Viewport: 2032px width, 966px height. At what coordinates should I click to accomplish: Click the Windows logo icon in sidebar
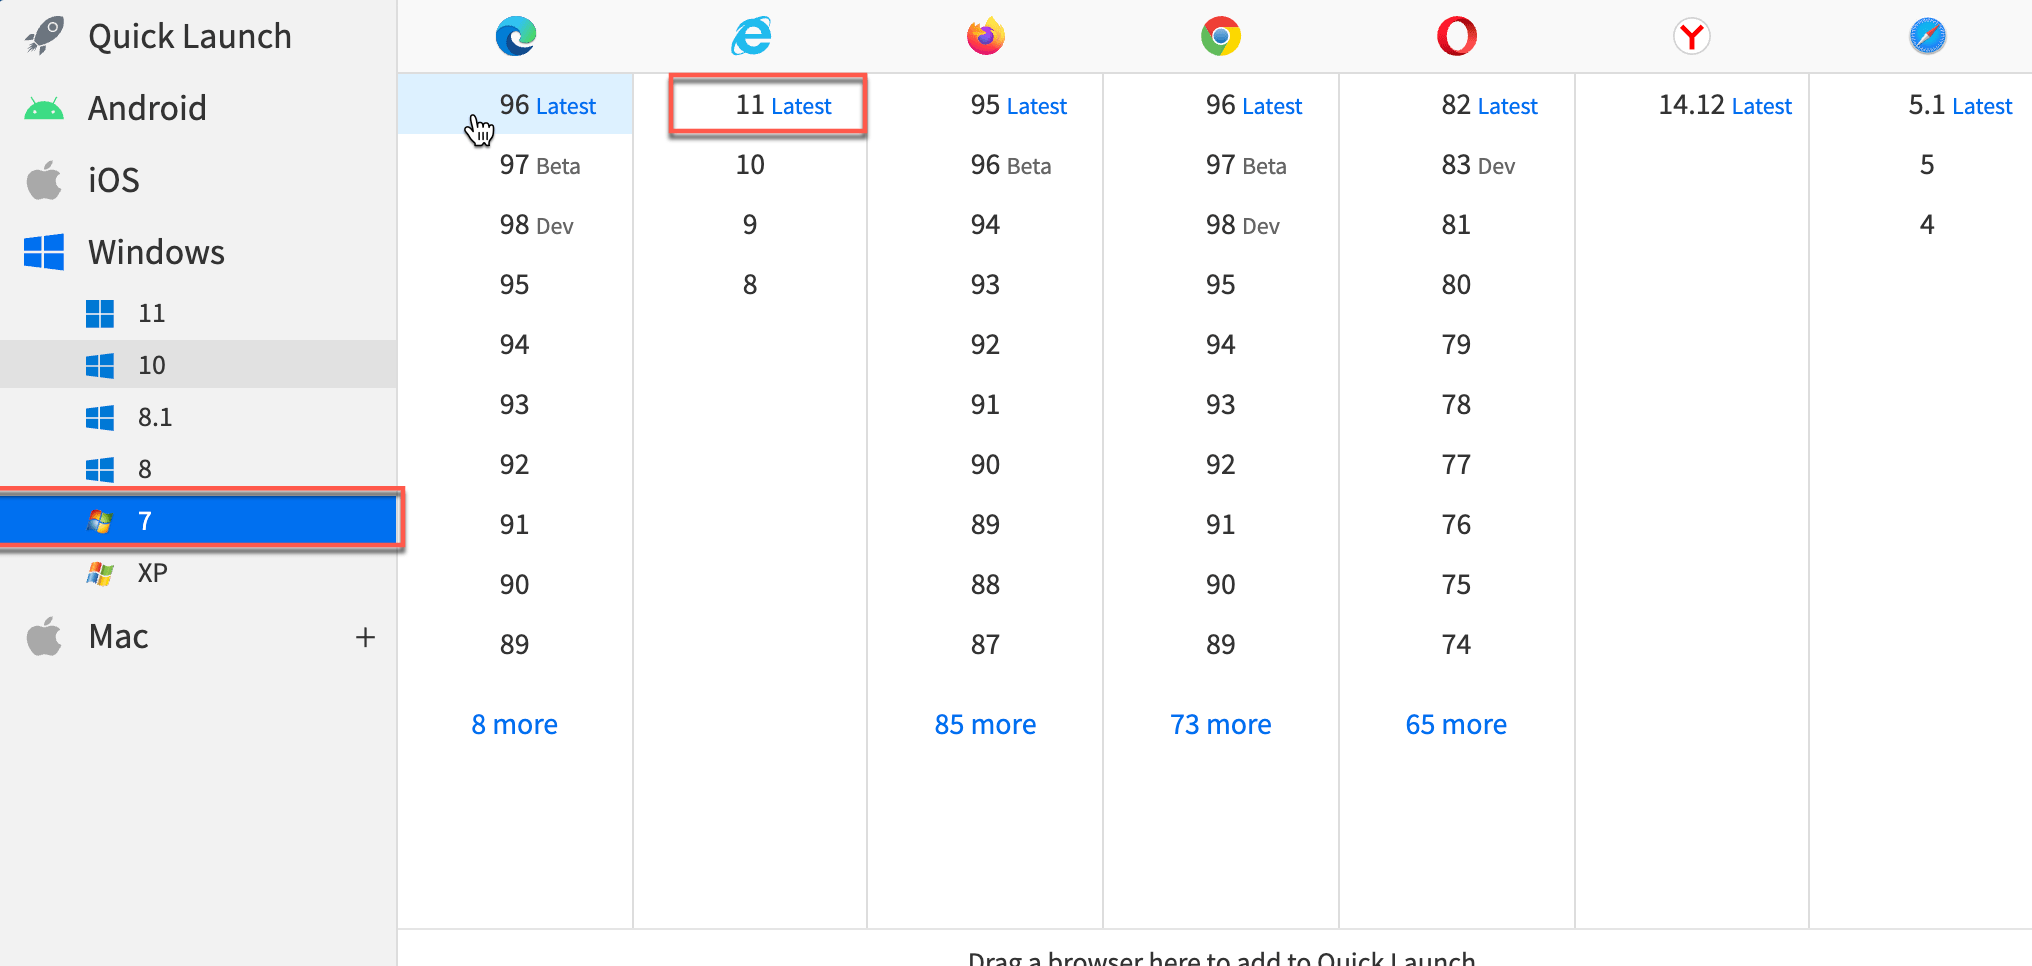pos(44,252)
